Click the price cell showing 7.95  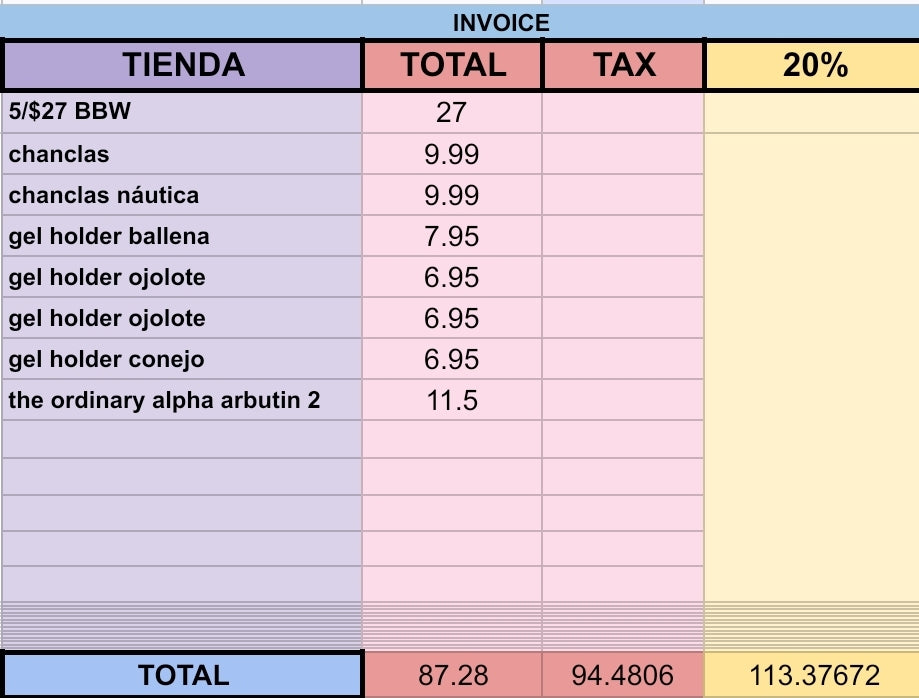pos(452,236)
